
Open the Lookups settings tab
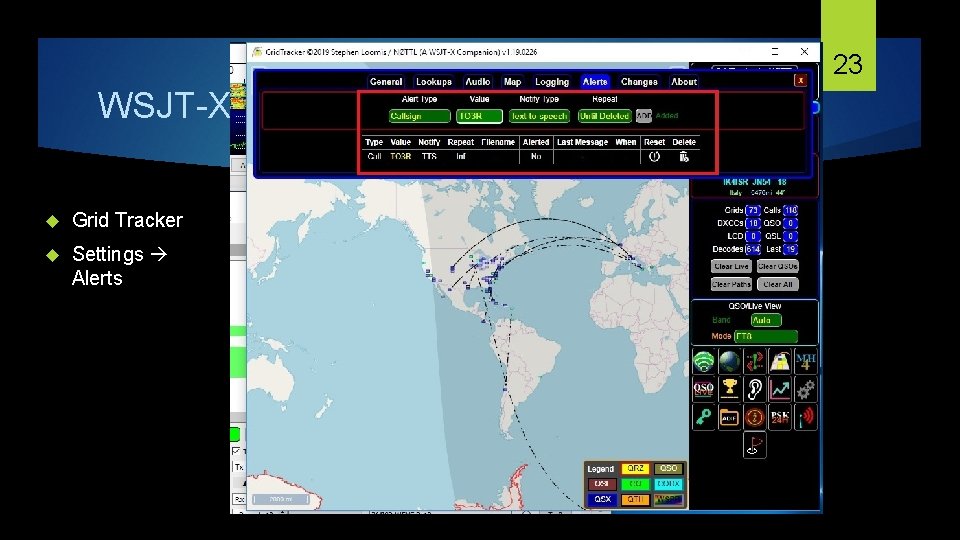pos(433,81)
